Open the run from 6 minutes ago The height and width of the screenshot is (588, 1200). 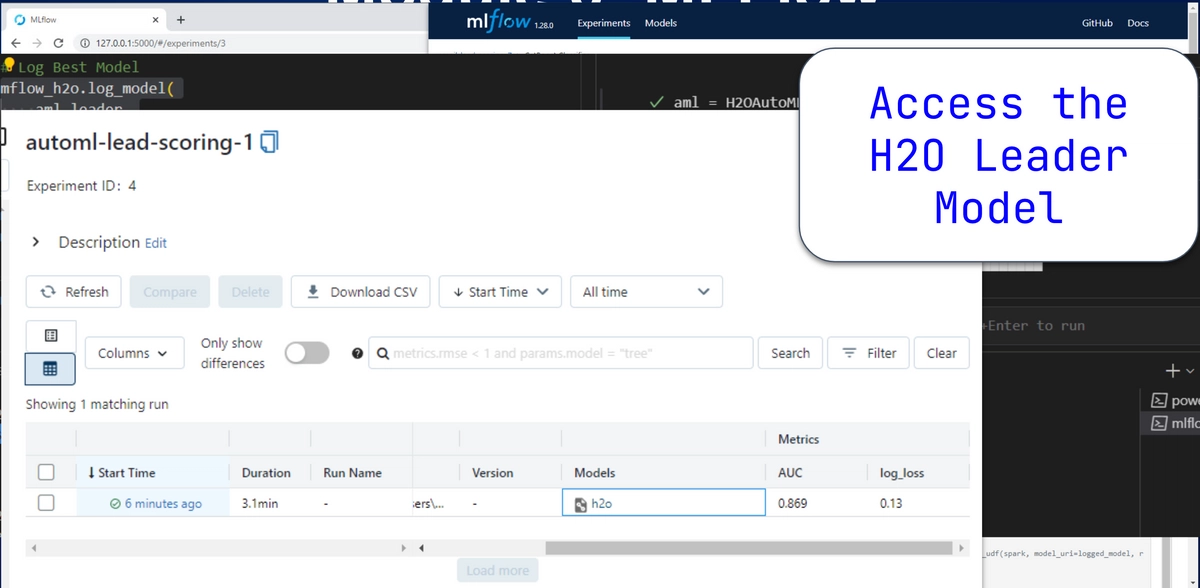163,504
